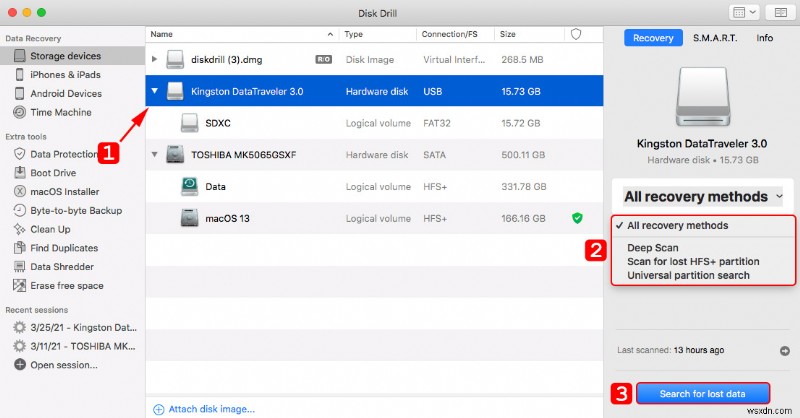The height and width of the screenshot is (418, 800).
Task: Open iPhones & iPads section
Action: point(65,75)
